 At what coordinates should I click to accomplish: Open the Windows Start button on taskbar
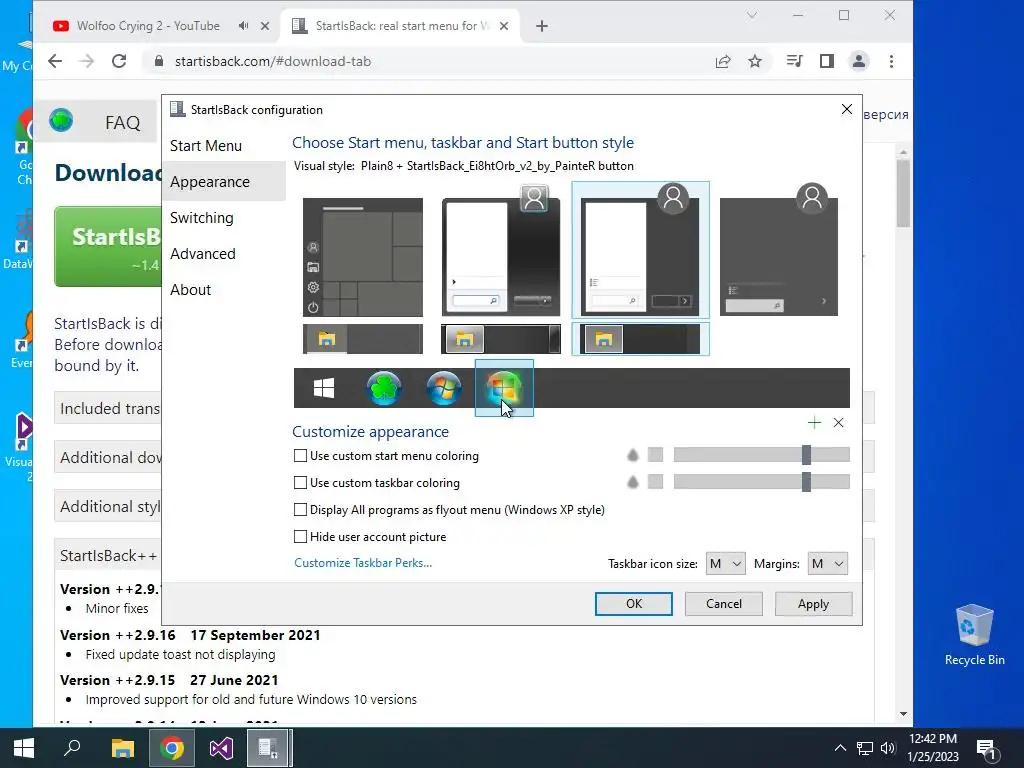24,748
